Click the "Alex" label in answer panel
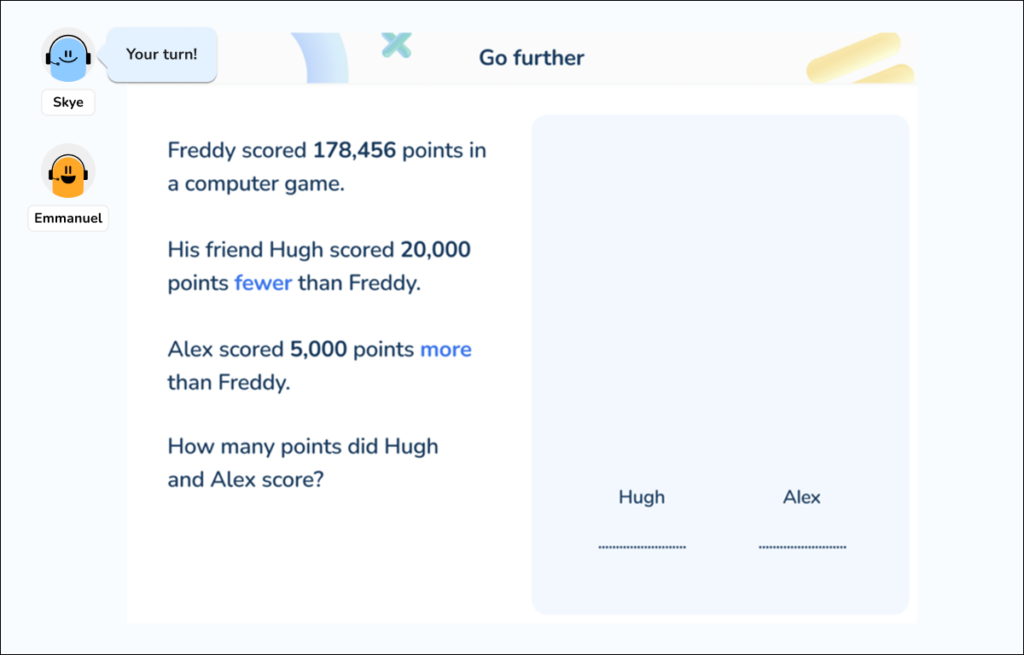 coord(802,497)
